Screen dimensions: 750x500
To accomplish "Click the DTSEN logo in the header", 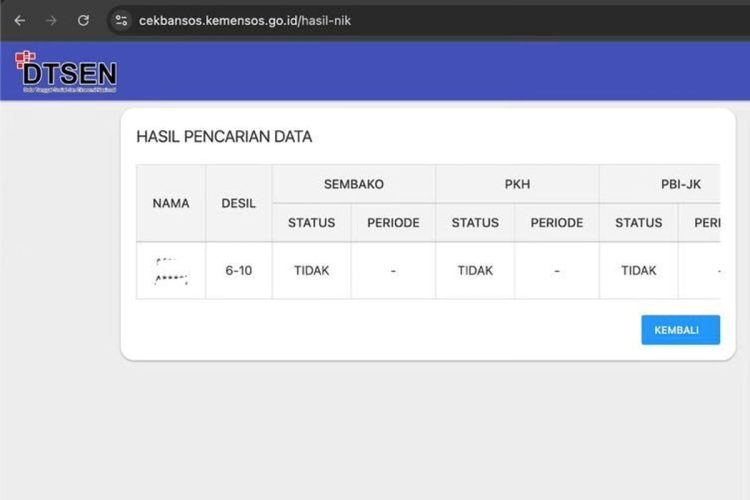I will 66,71.
